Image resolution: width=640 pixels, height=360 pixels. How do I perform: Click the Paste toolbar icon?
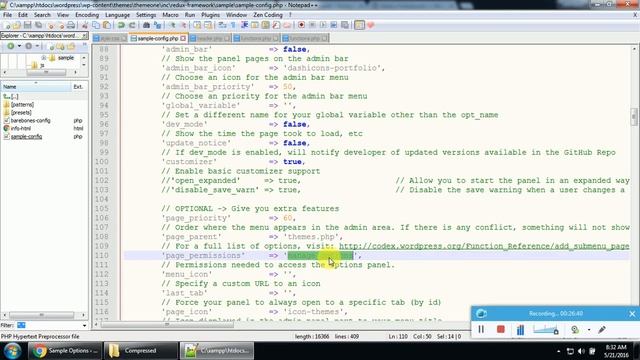(107, 25)
